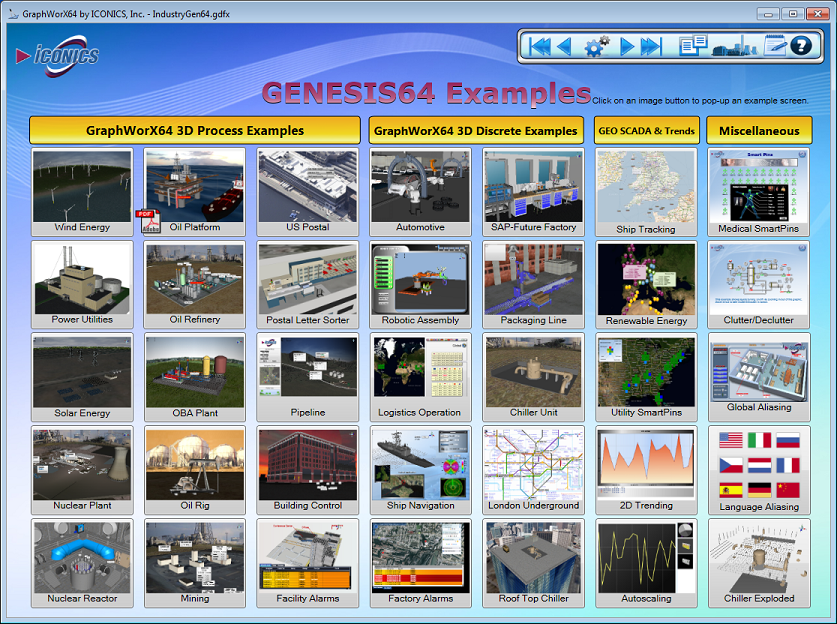Open the gears settings icon in toolbar
This screenshot has height=624, width=837.
pyautogui.click(x=596, y=46)
